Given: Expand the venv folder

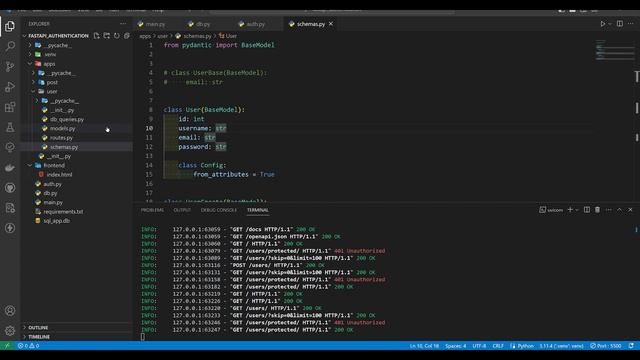Looking at the screenshot, I should 50,54.
